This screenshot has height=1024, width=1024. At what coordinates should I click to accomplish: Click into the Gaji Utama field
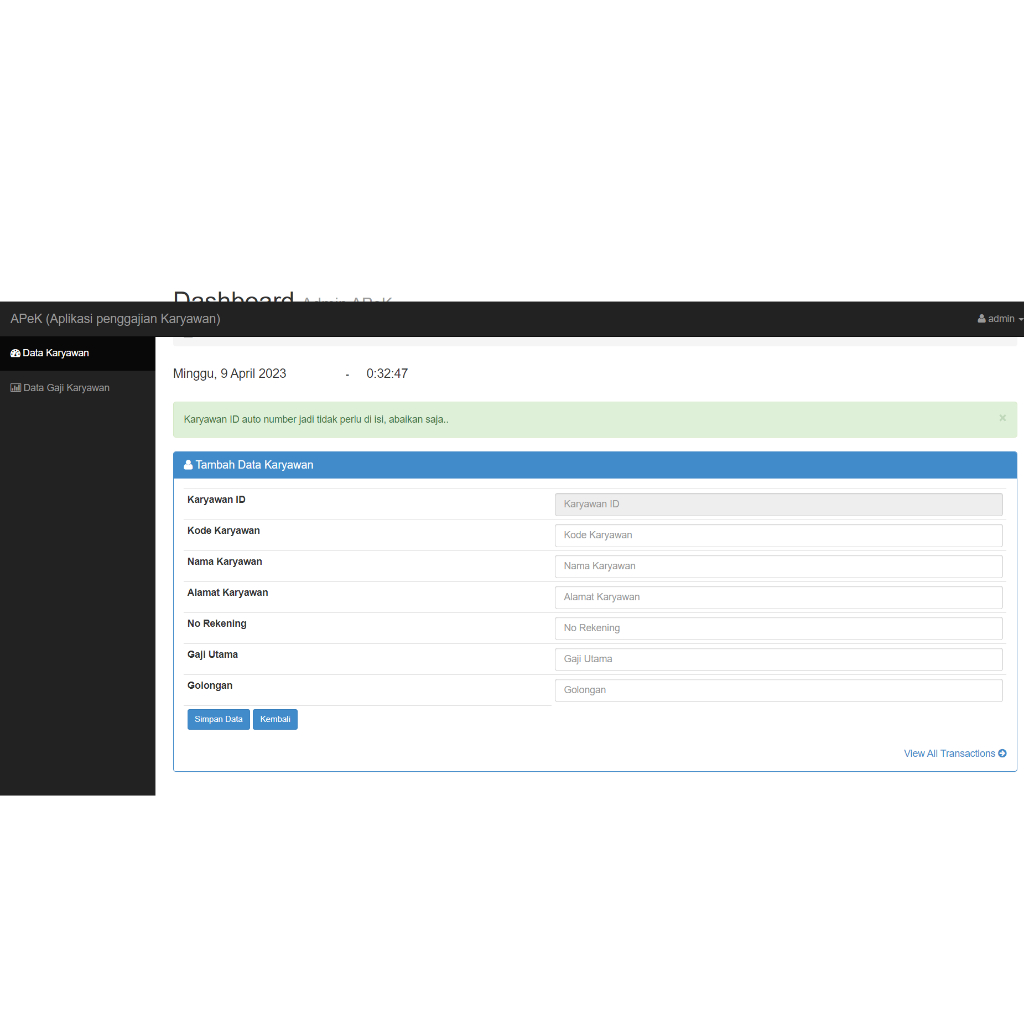pos(778,659)
